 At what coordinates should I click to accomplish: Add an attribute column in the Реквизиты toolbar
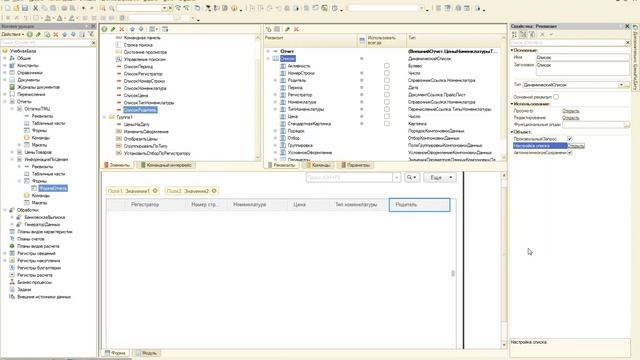pos(277,29)
